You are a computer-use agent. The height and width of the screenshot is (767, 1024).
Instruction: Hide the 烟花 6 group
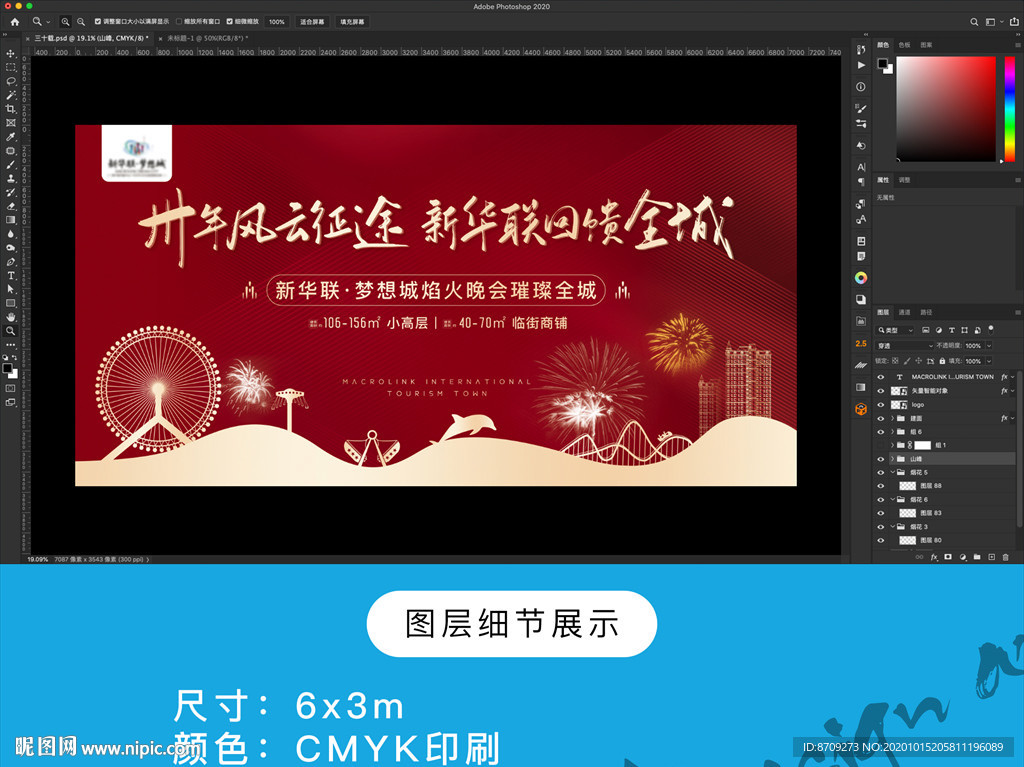880,500
